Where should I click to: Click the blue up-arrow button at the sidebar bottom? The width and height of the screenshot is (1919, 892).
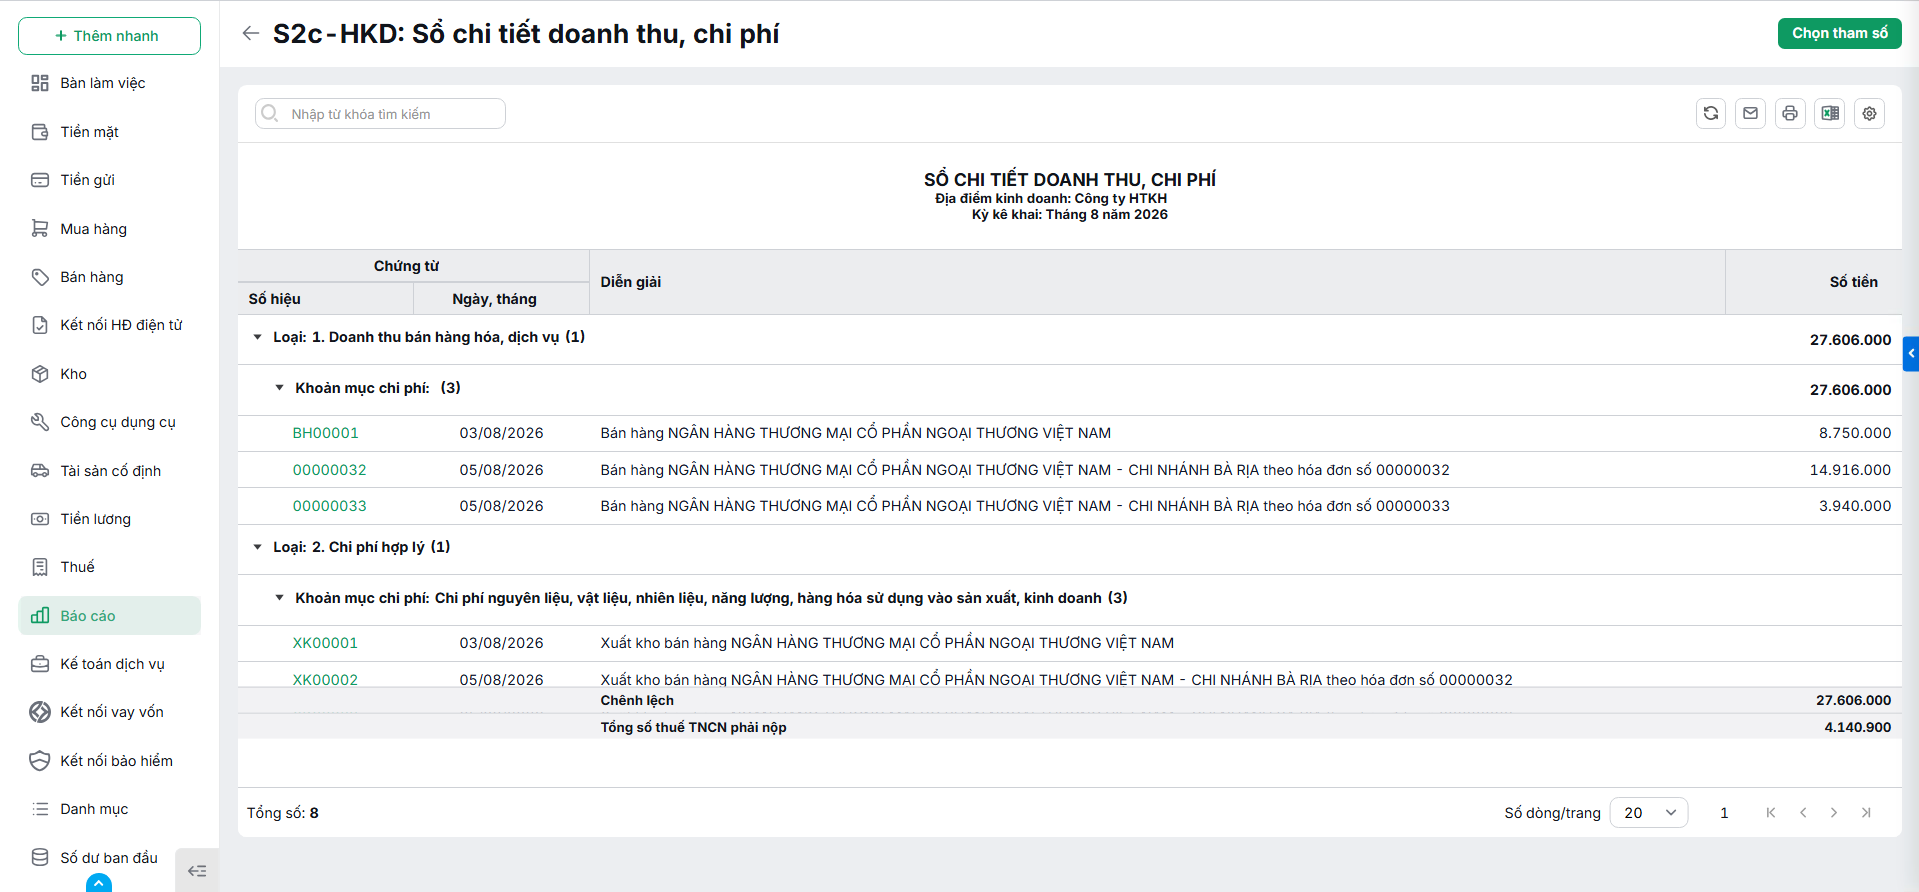point(99,883)
